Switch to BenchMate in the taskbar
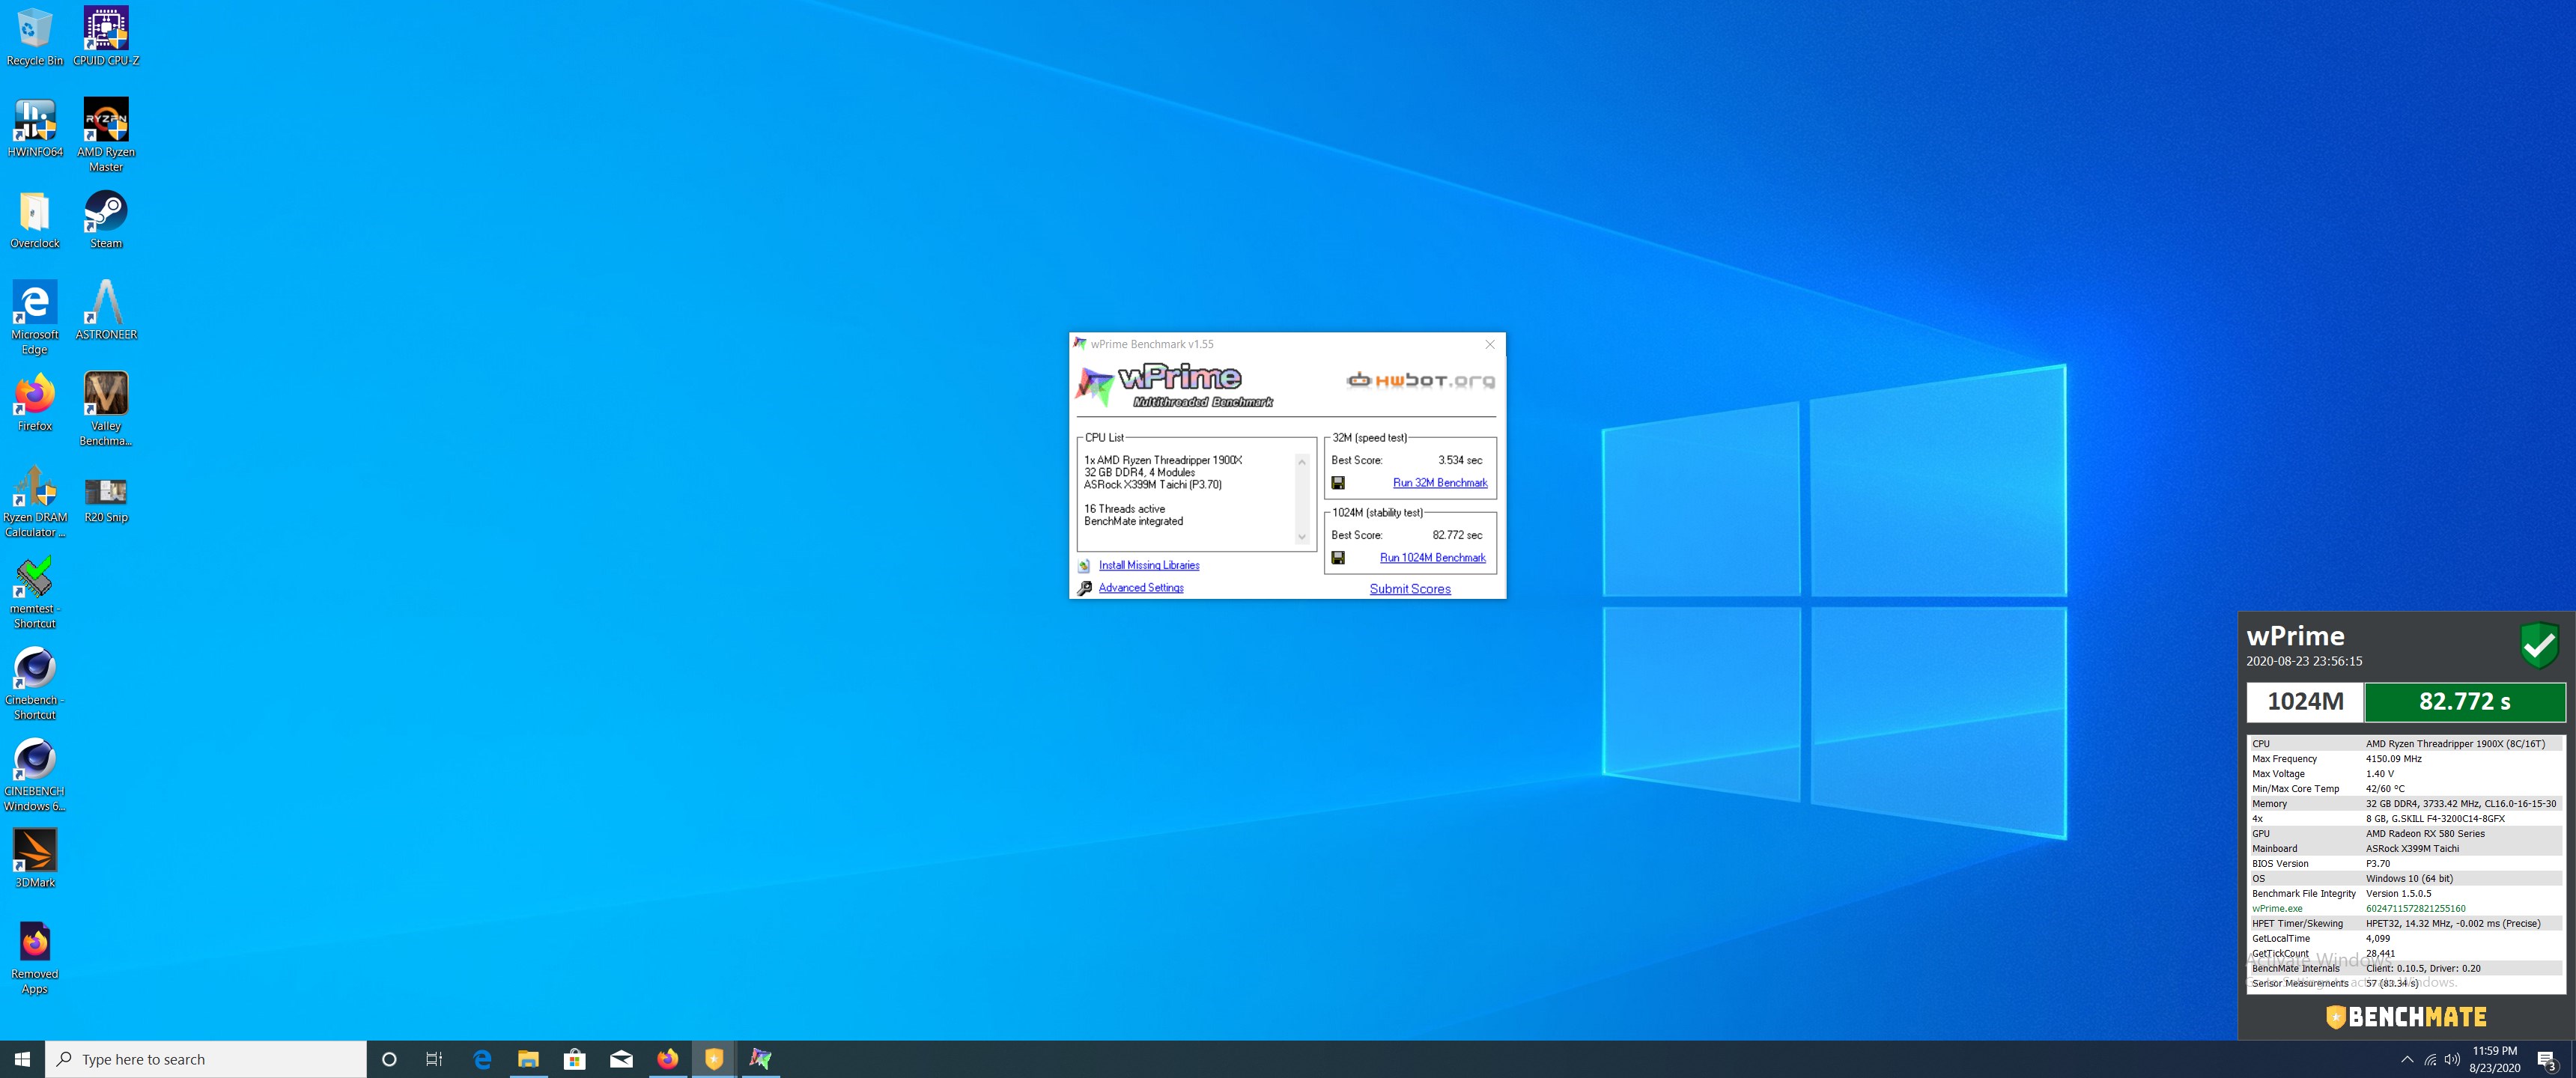Image resolution: width=2576 pixels, height=1078 pixels. [x=714, y=1059]
